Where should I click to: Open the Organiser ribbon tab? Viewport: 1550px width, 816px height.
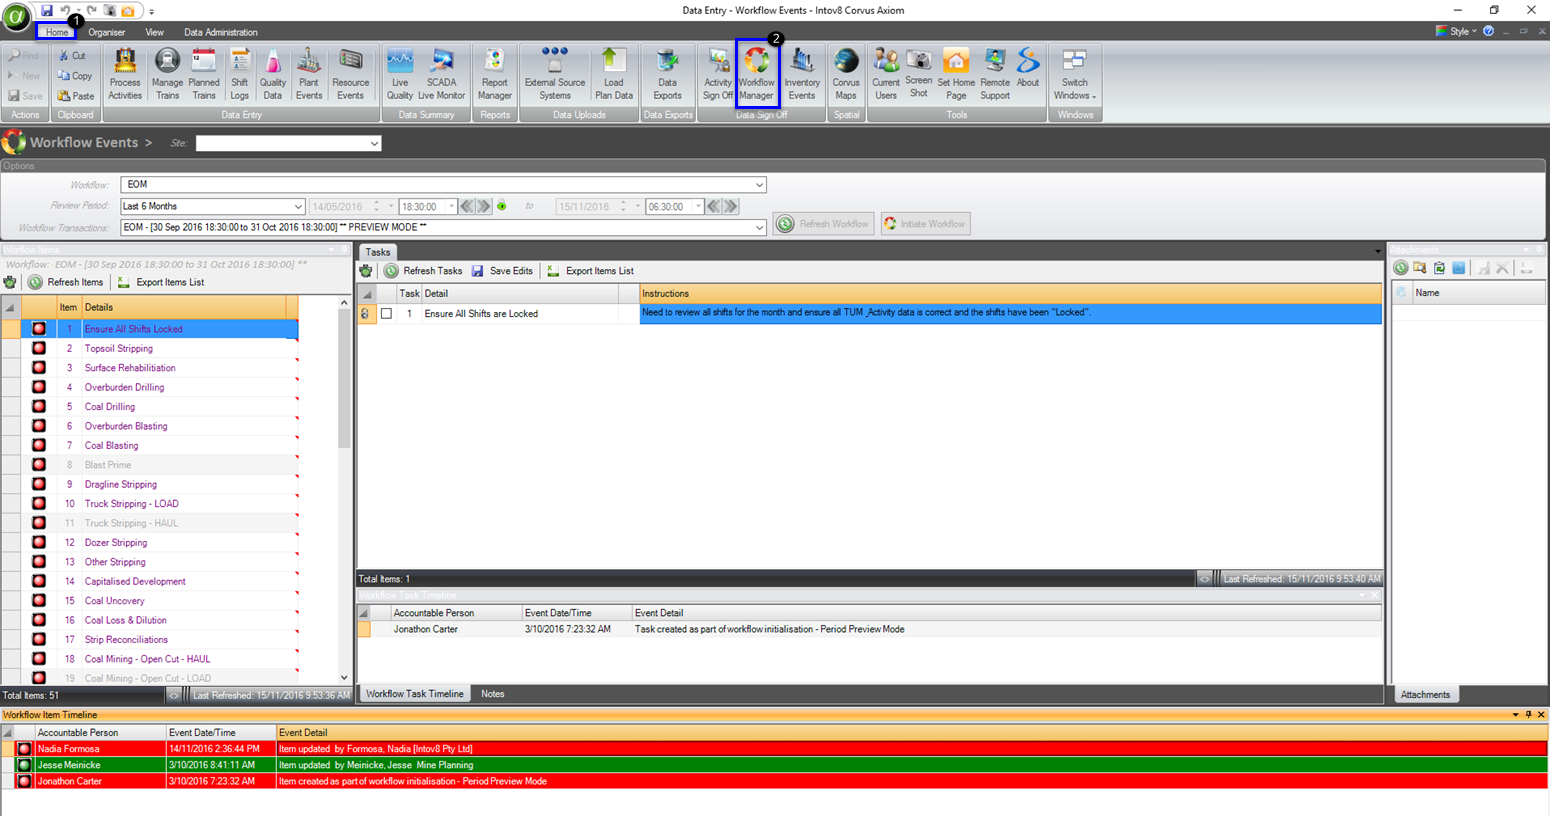(107, 32)
